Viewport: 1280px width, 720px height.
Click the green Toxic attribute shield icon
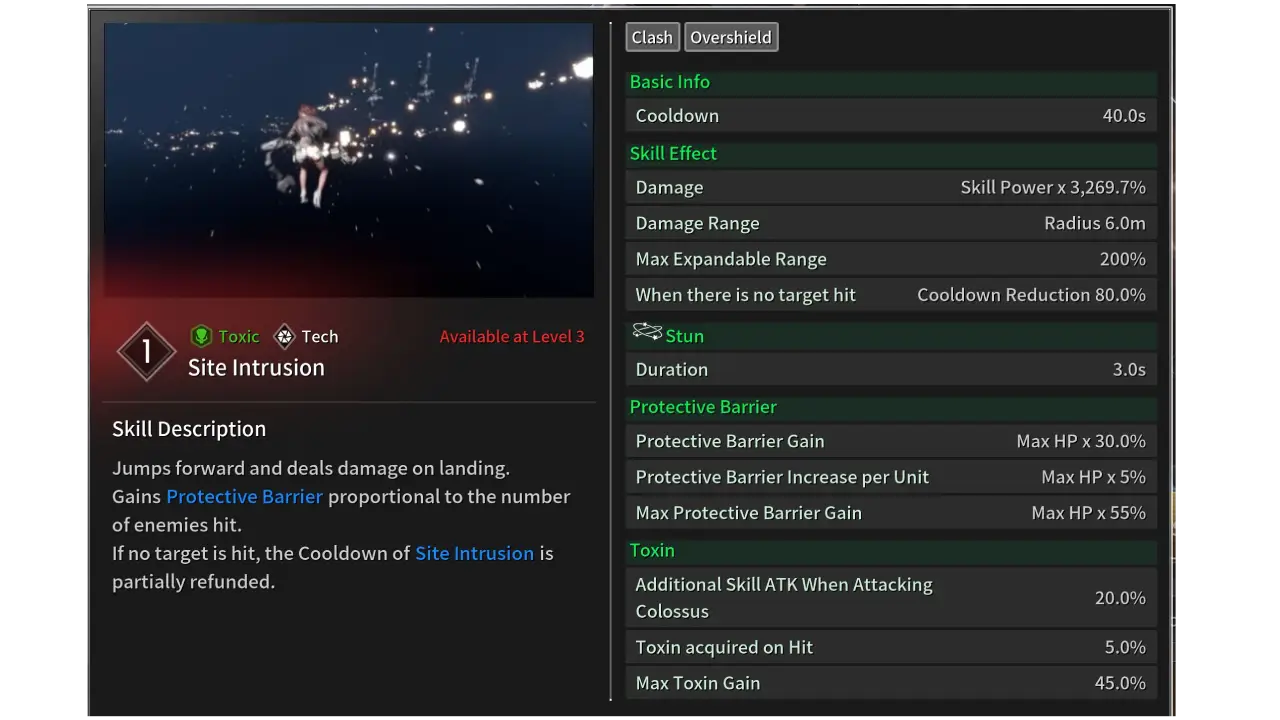pos(201,336)
